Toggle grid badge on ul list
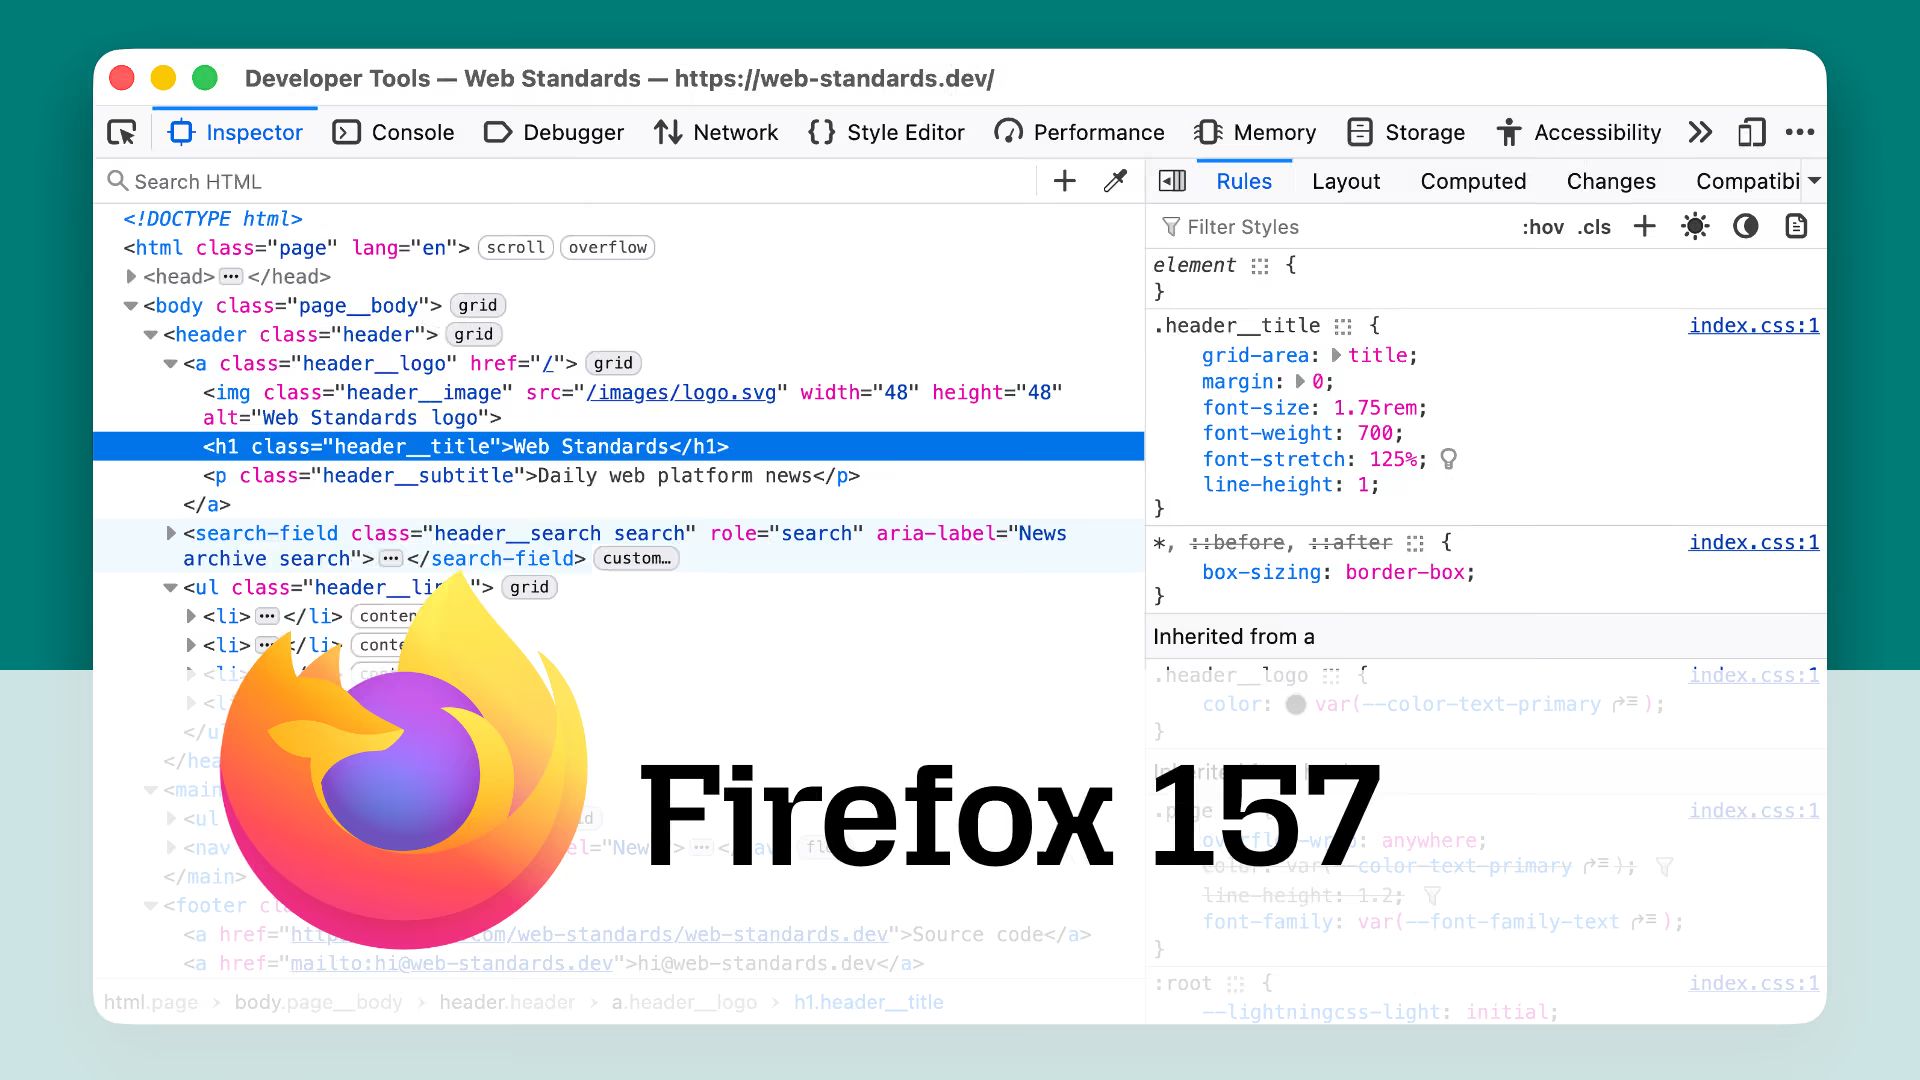 pyautogui.click(x=530, y=587)
